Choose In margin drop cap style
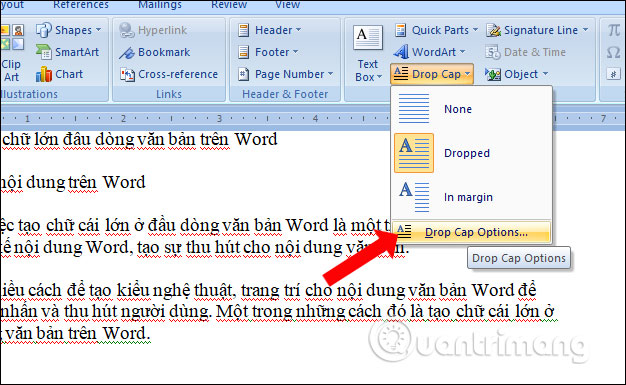The height and width of the screenshot is (385, 626). click(472, 197)
